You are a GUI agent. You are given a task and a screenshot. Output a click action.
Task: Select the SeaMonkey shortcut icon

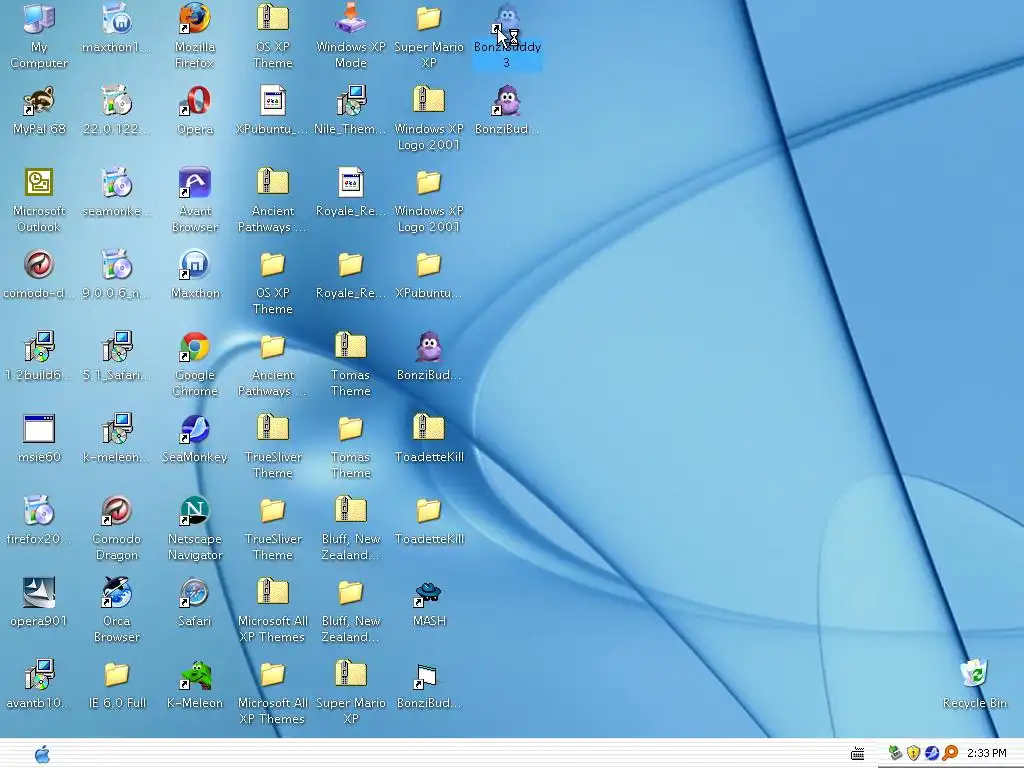[195, 428]
